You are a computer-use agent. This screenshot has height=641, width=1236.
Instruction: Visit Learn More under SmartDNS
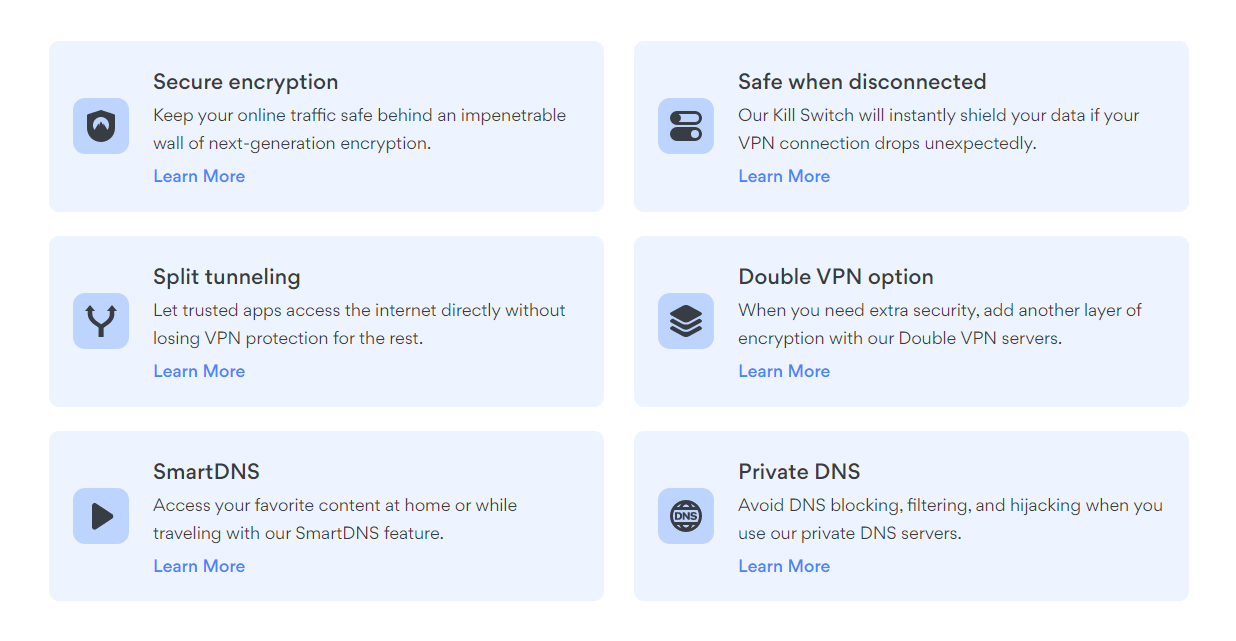pyautogui.click(x=199, y=566)
